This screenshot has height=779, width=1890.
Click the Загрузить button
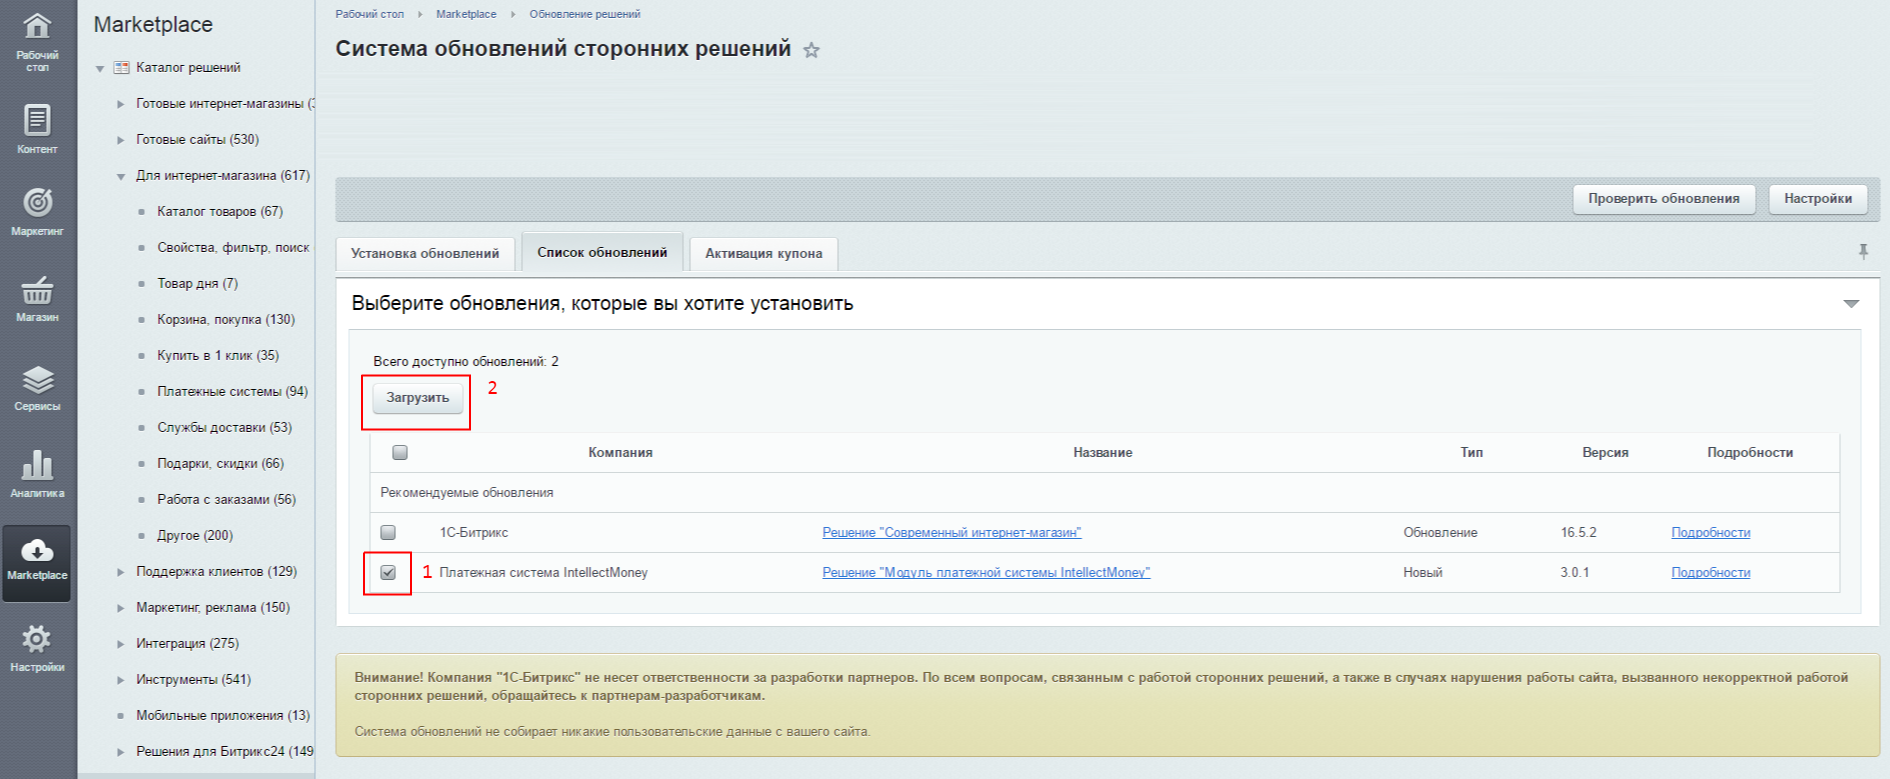418,397
